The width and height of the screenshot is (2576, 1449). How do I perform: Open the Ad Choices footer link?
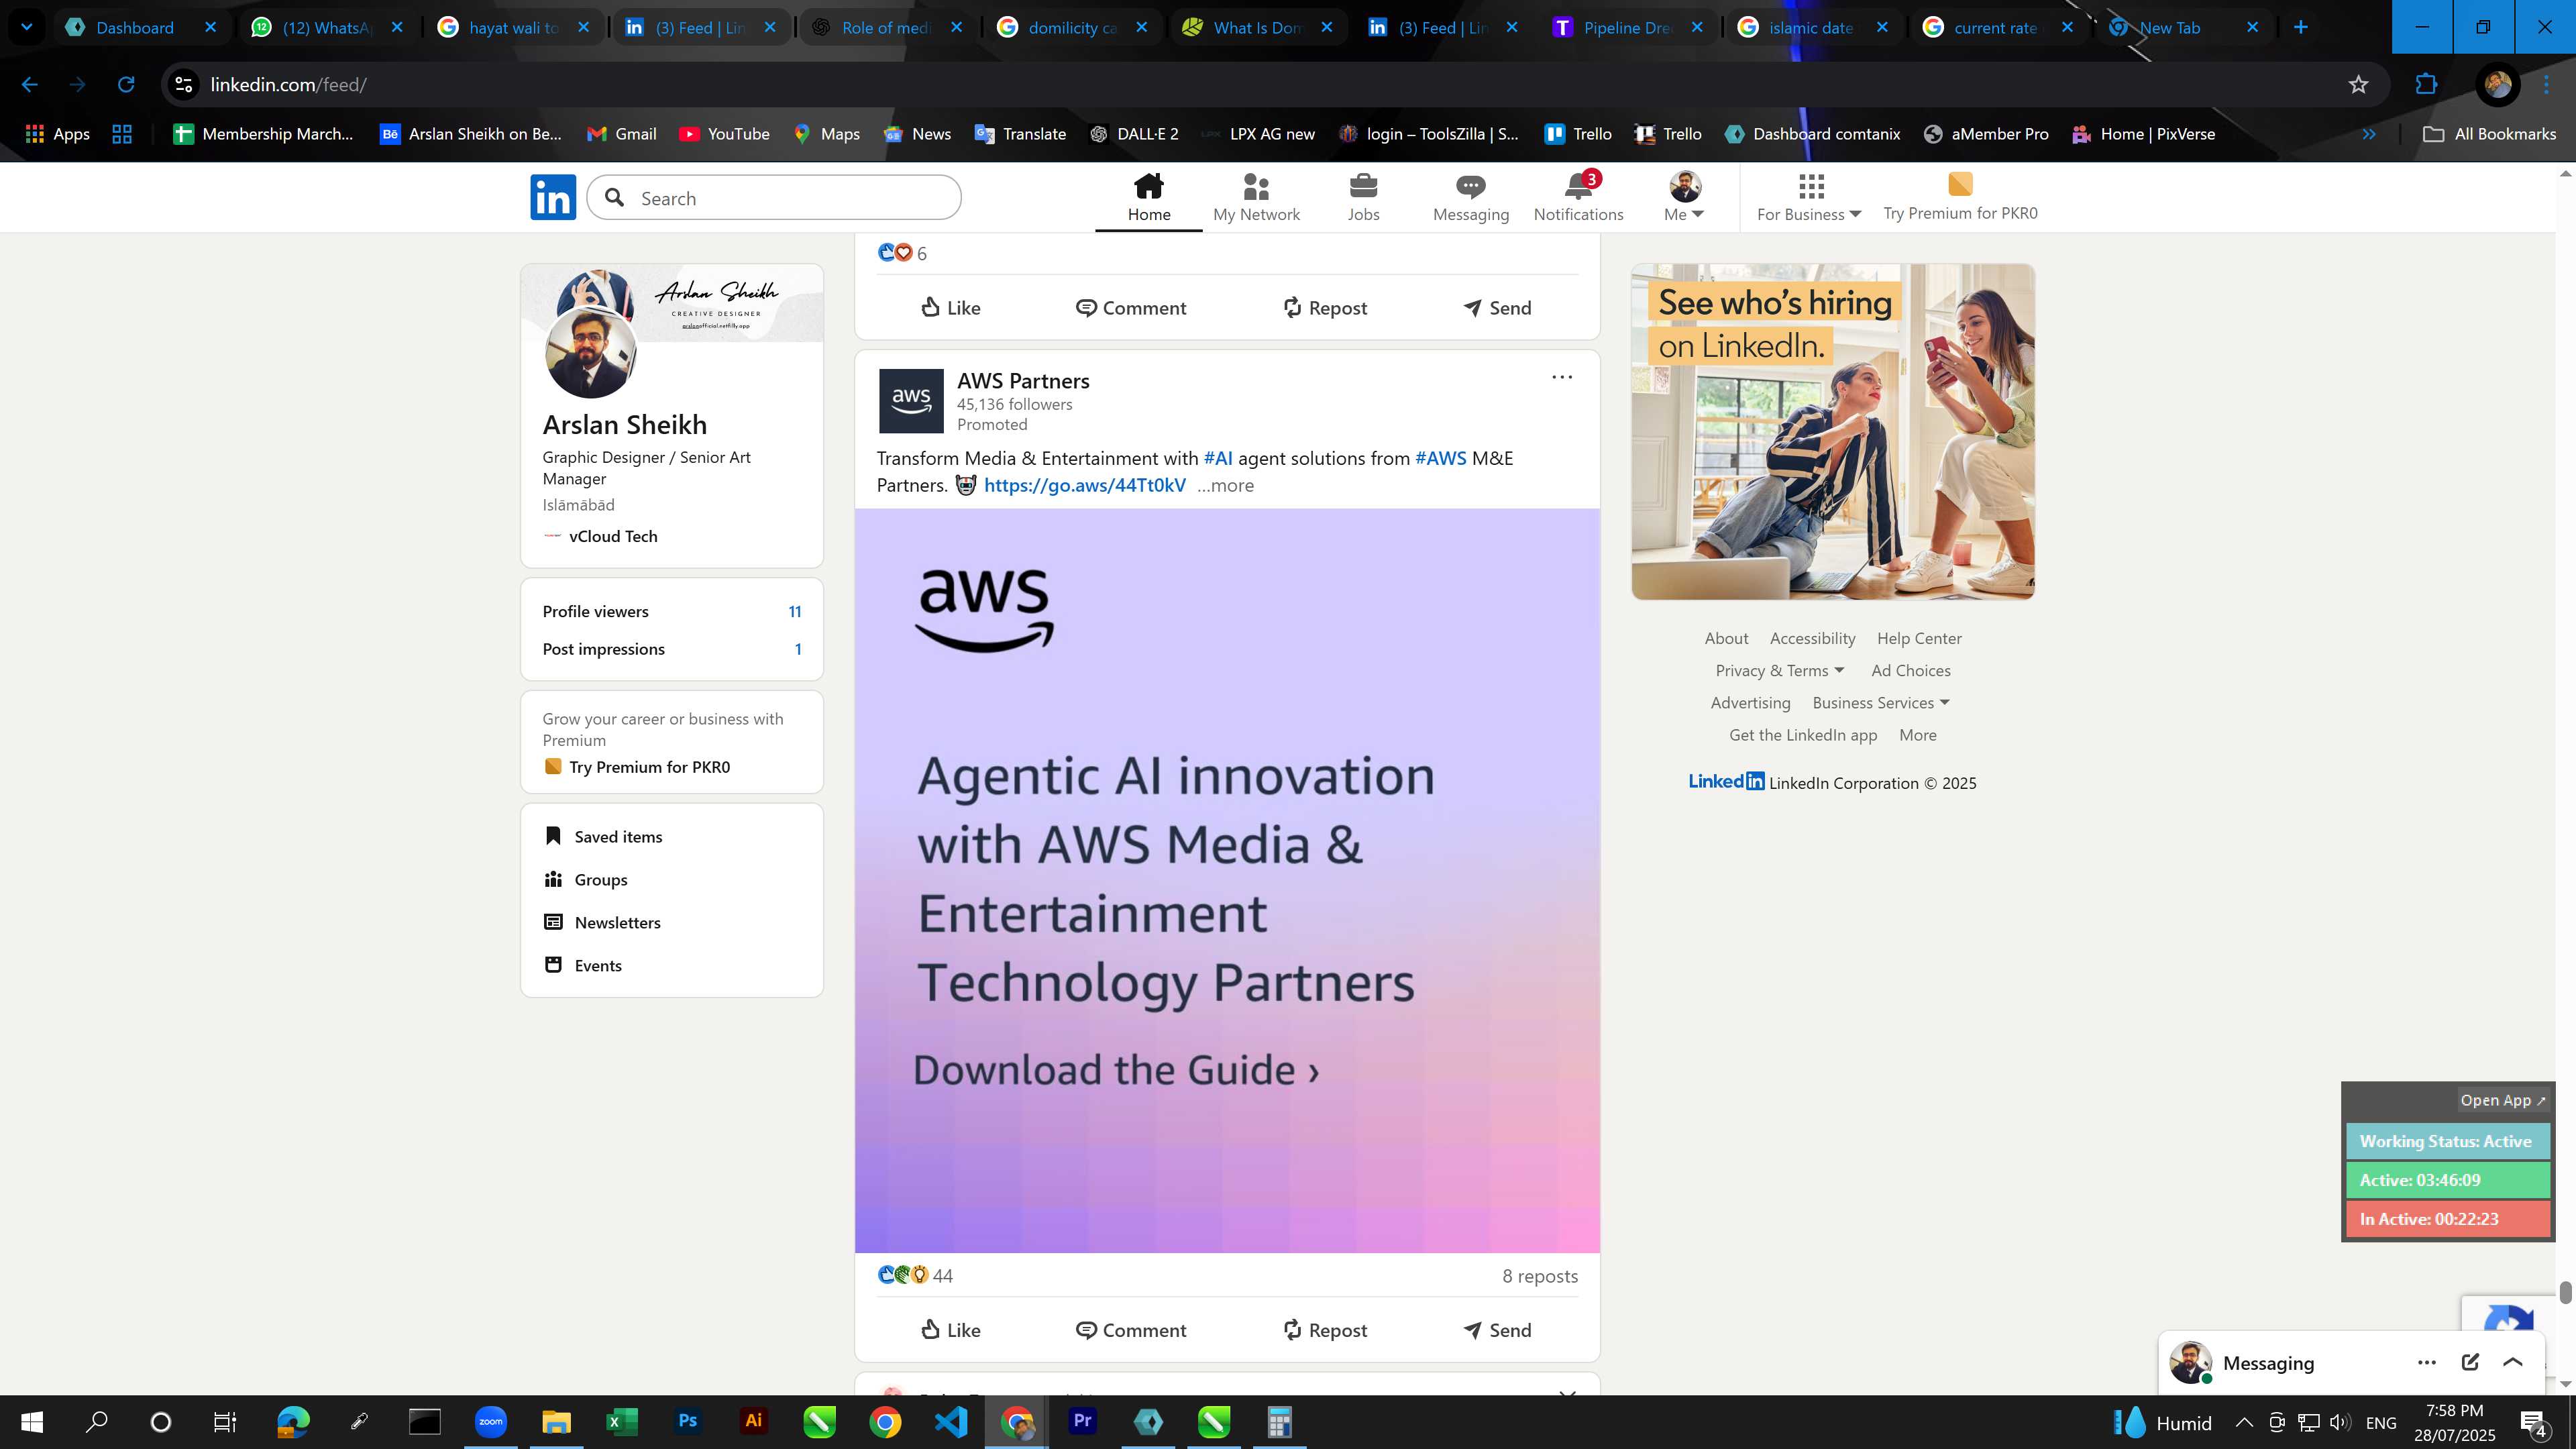[x=1911, y=671]
